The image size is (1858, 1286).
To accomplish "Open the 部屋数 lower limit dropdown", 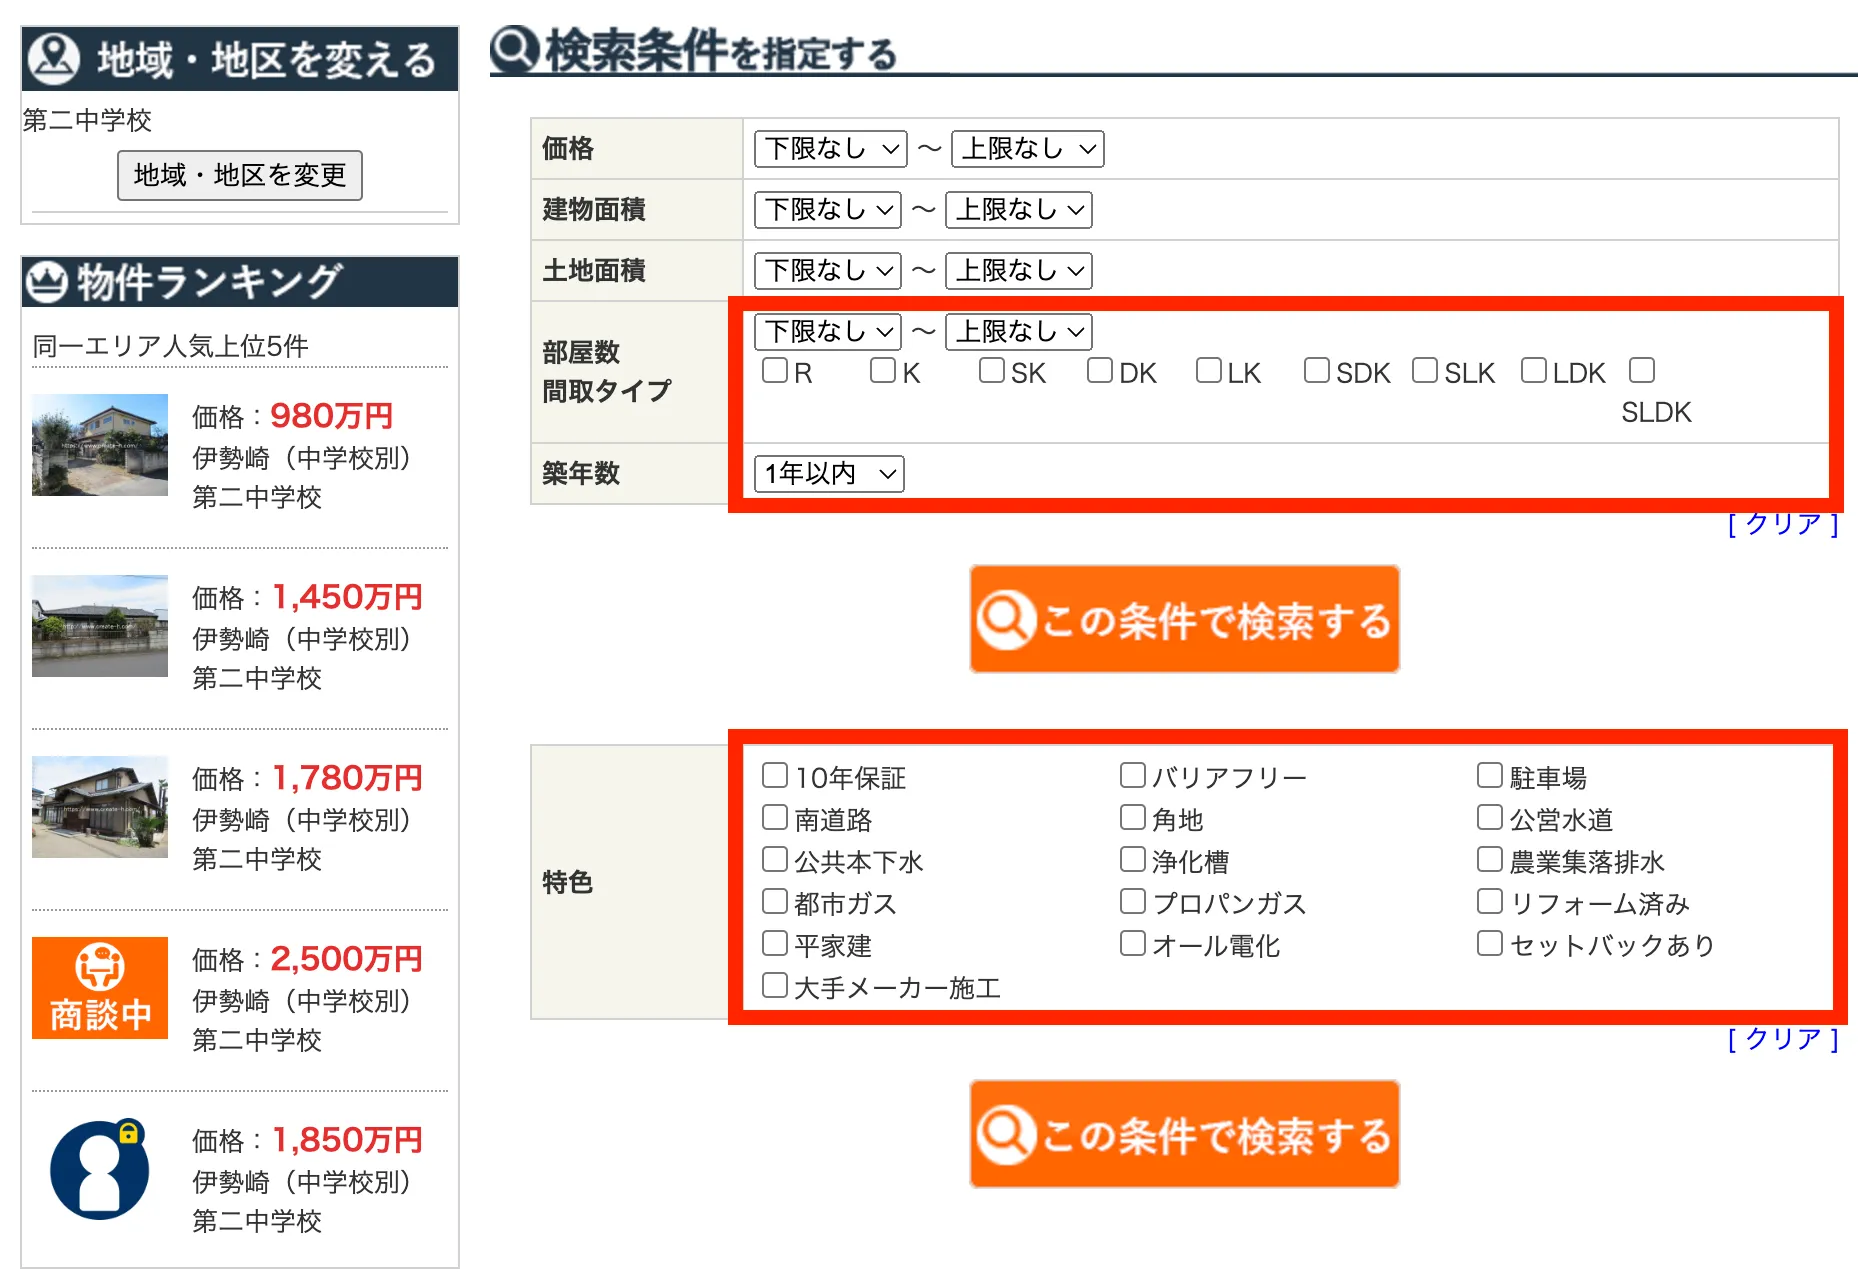I will pyautogui.click(x=827, y=331).
